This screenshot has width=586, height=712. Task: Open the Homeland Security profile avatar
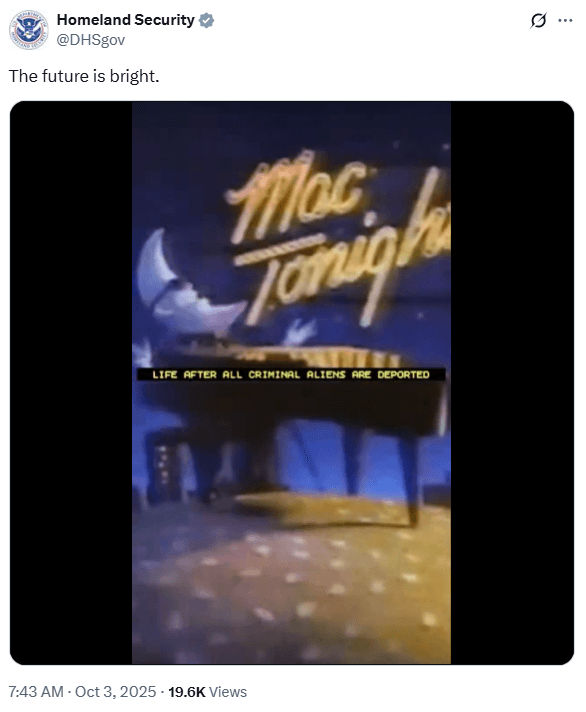[x=29, y=30]
